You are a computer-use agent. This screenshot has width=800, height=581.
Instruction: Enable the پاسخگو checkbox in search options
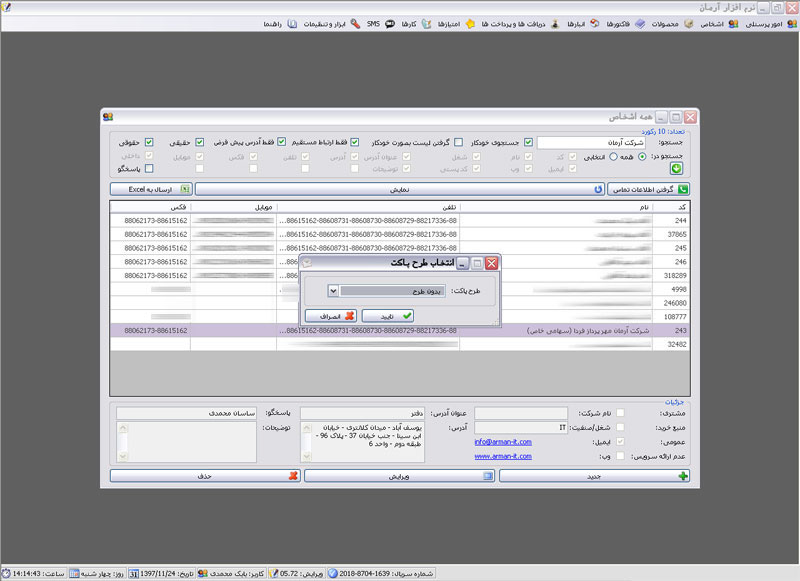click(x=149, y=168)
